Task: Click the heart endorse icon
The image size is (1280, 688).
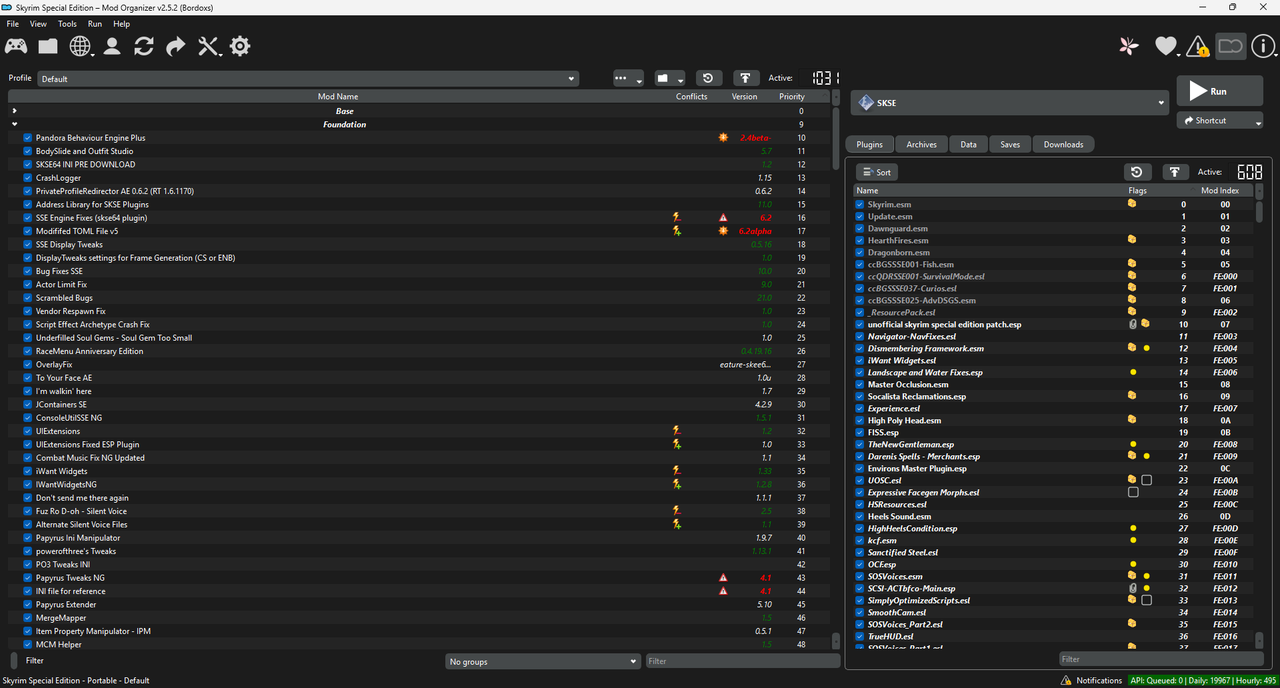Action: click(x=1165, y=46)
